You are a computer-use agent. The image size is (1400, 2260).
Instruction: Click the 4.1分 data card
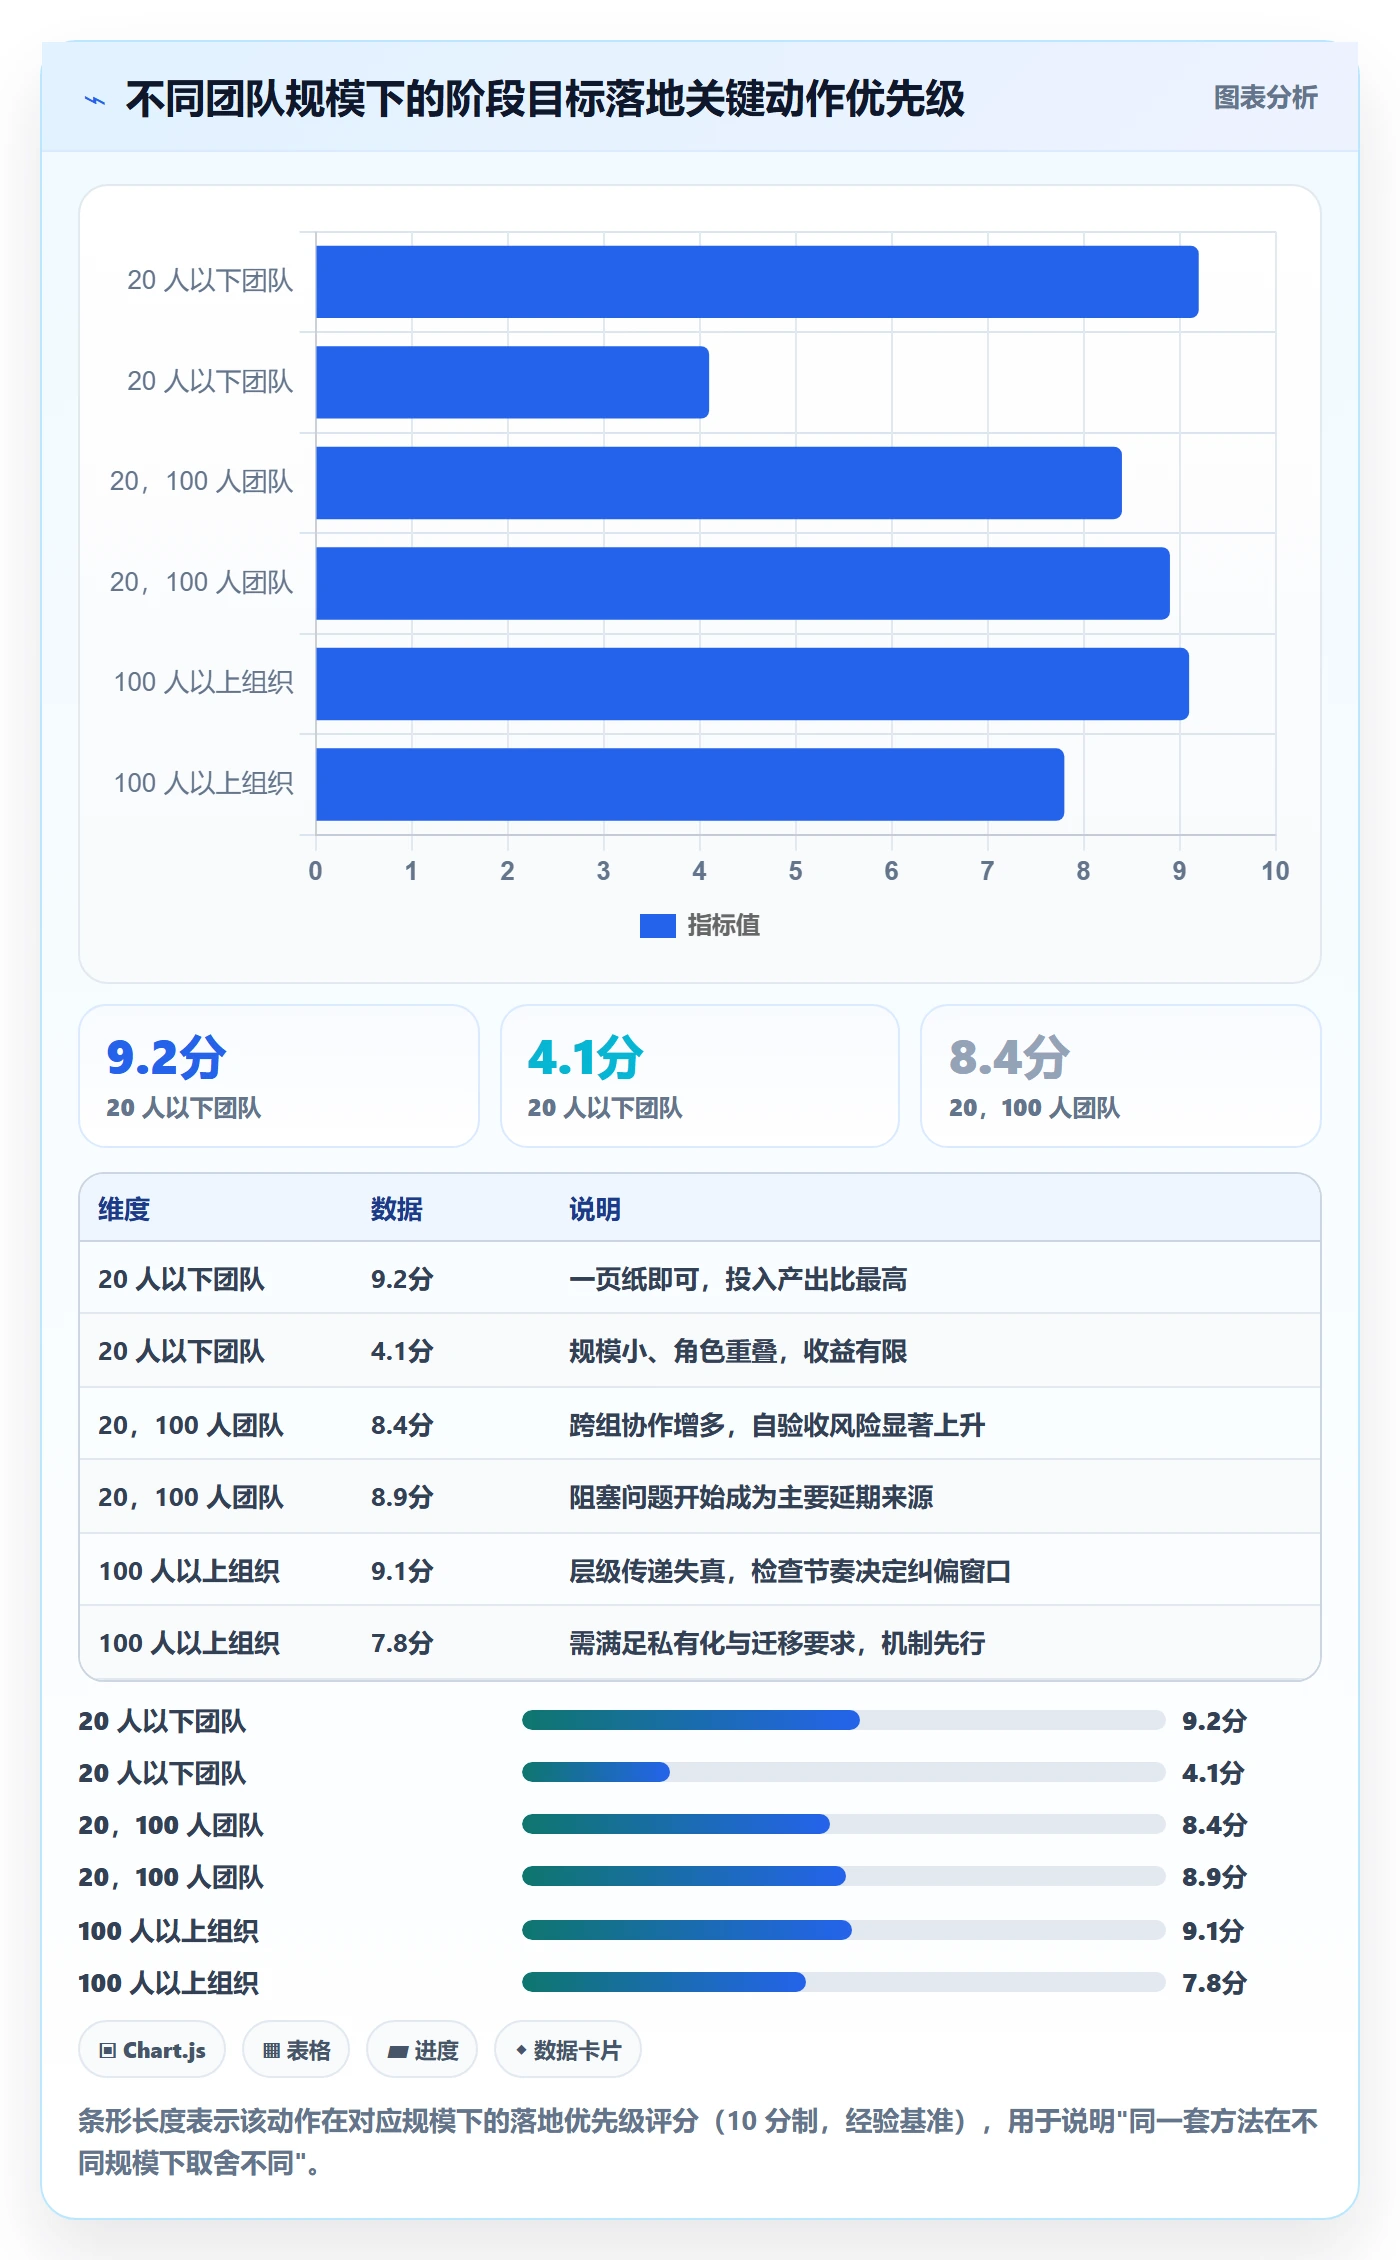coord(700,1076)
